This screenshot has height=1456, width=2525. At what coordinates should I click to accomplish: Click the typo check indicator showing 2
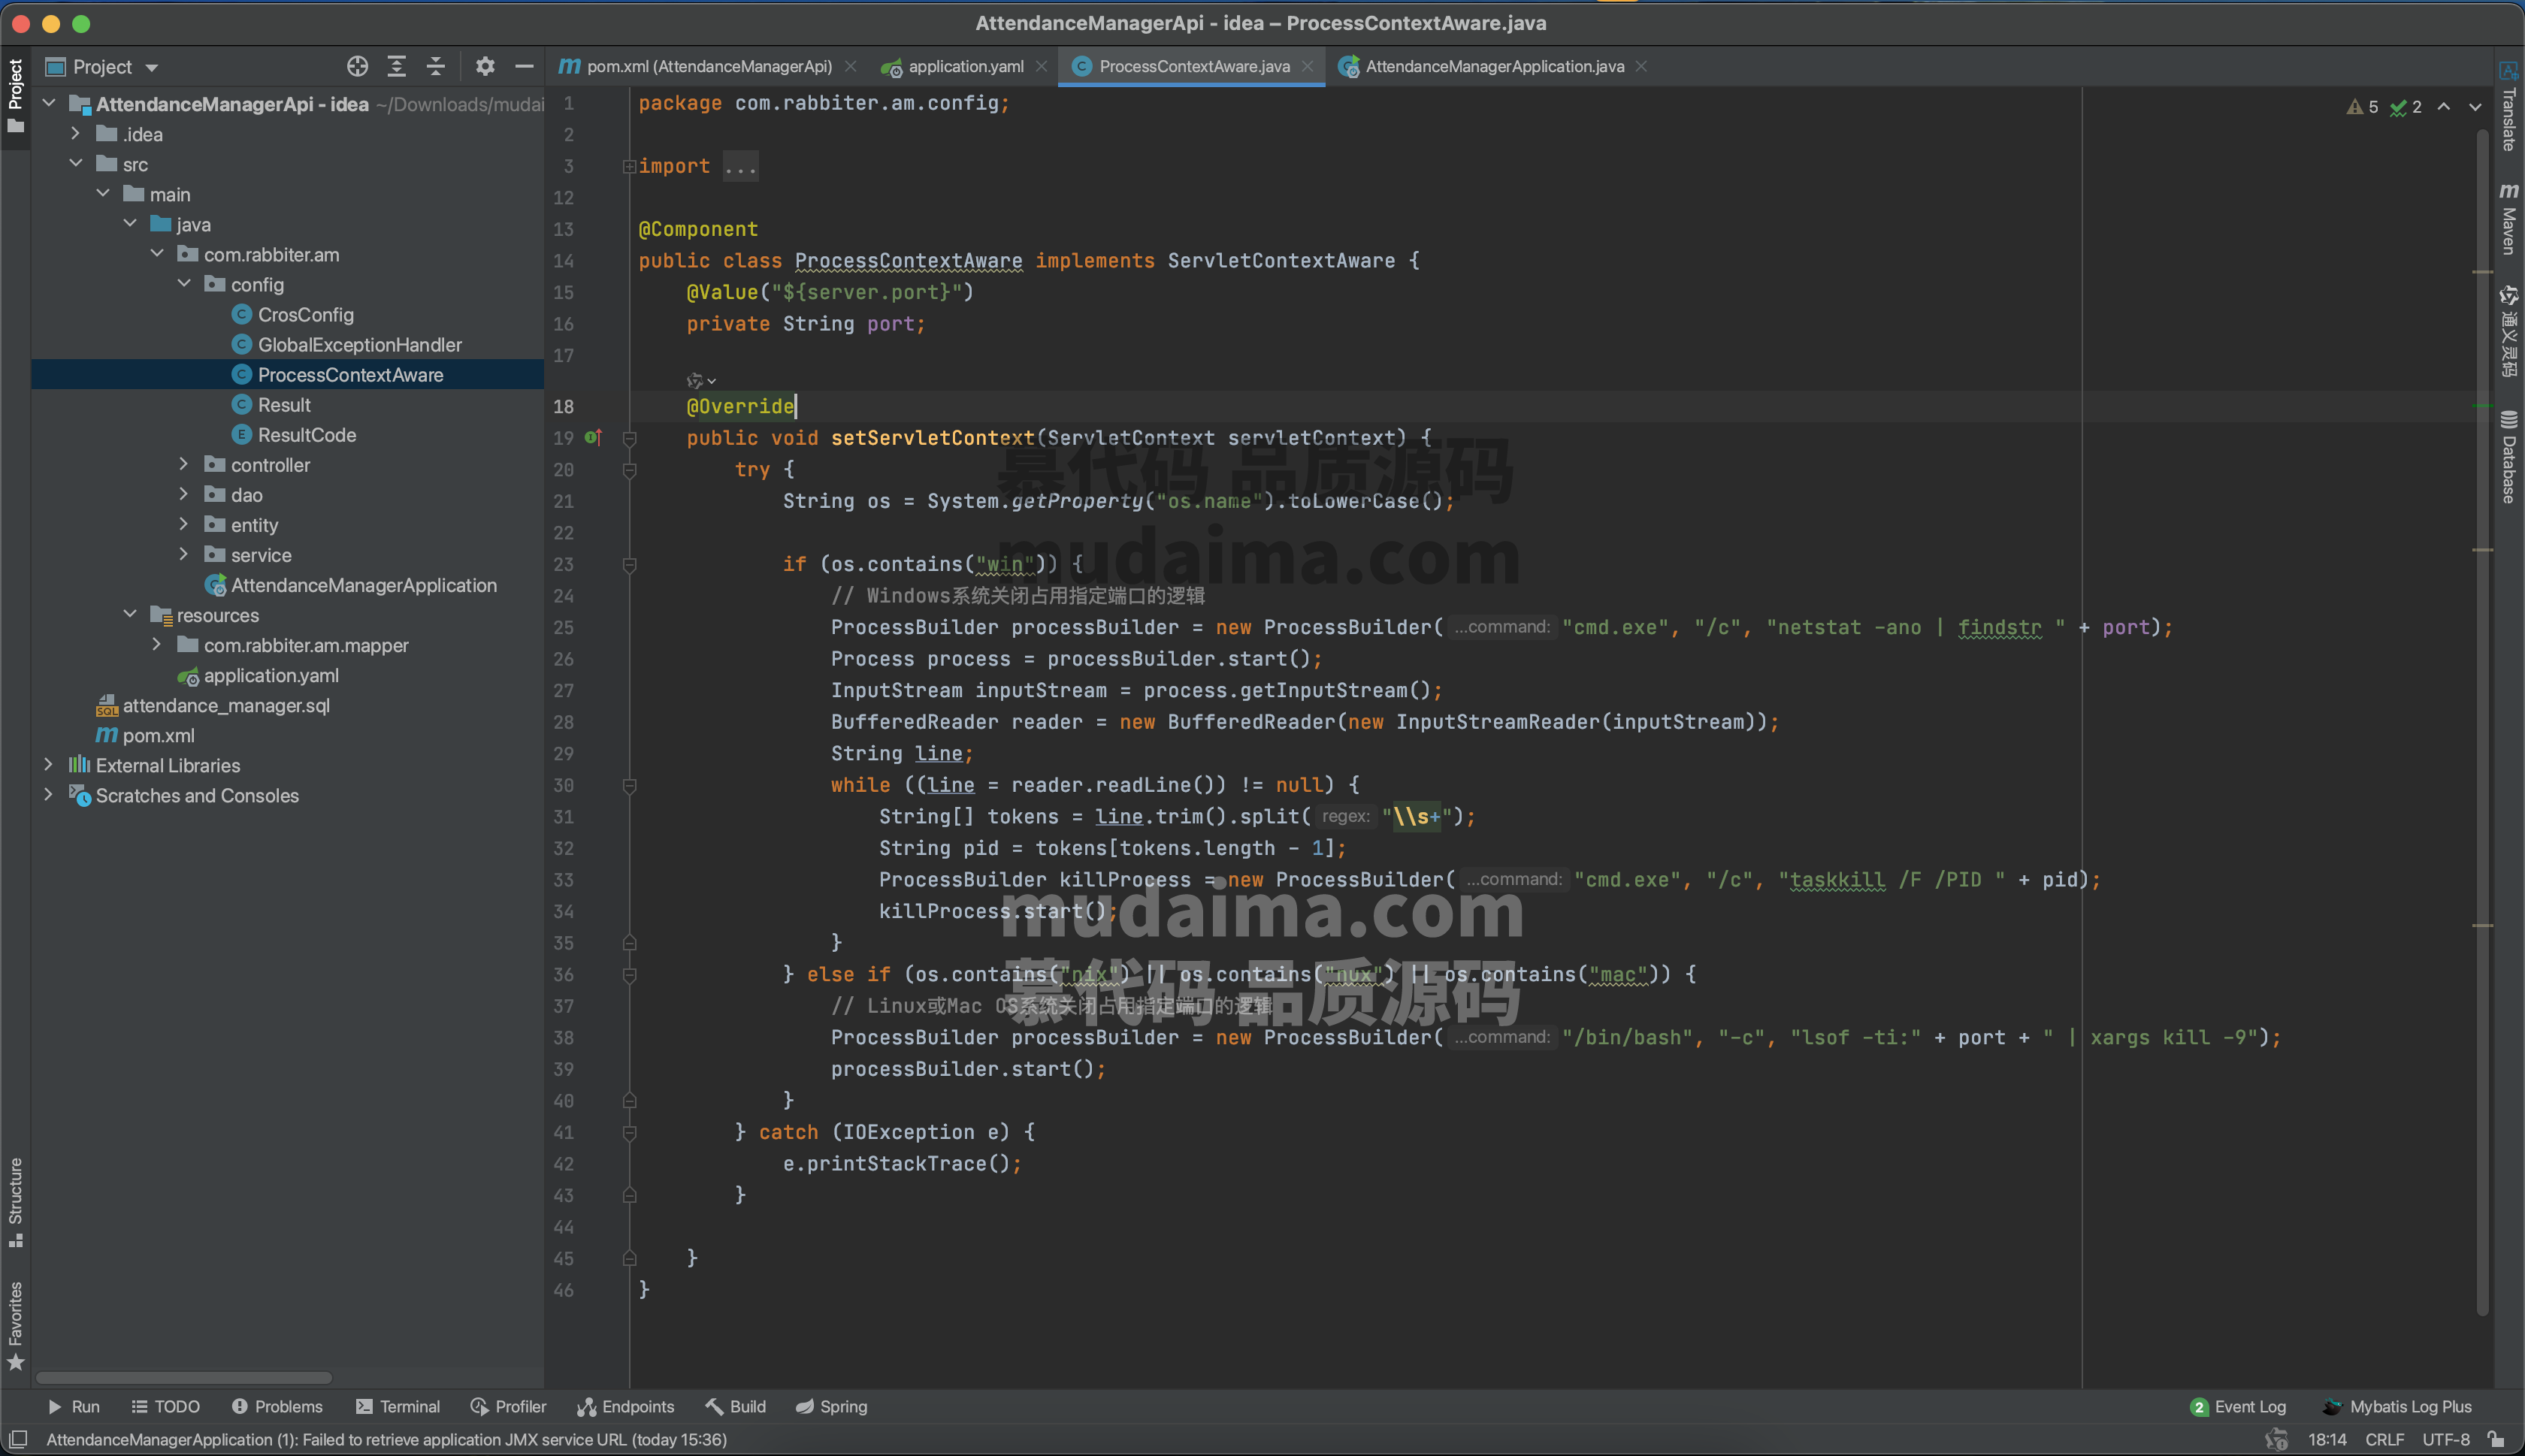click(x=2406, y=107)
